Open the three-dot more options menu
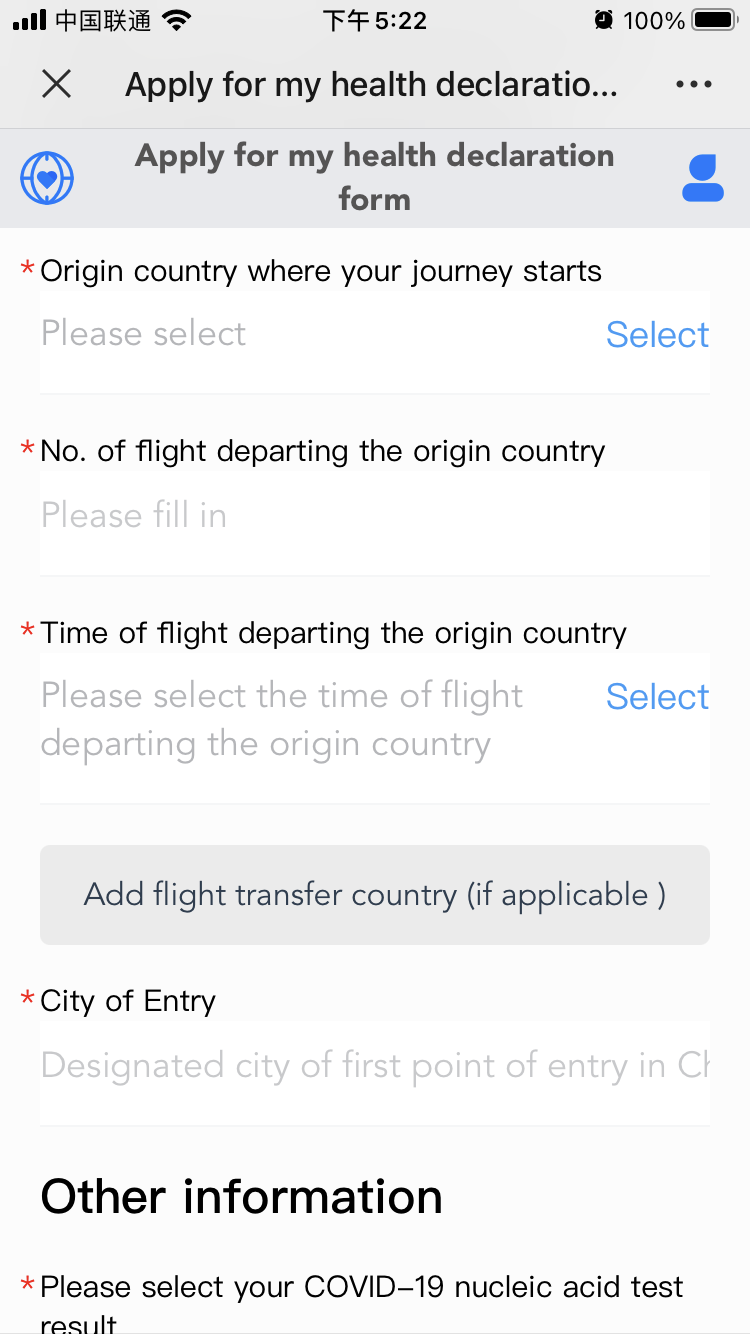750x1334 pixels. (x=693, y=85)
